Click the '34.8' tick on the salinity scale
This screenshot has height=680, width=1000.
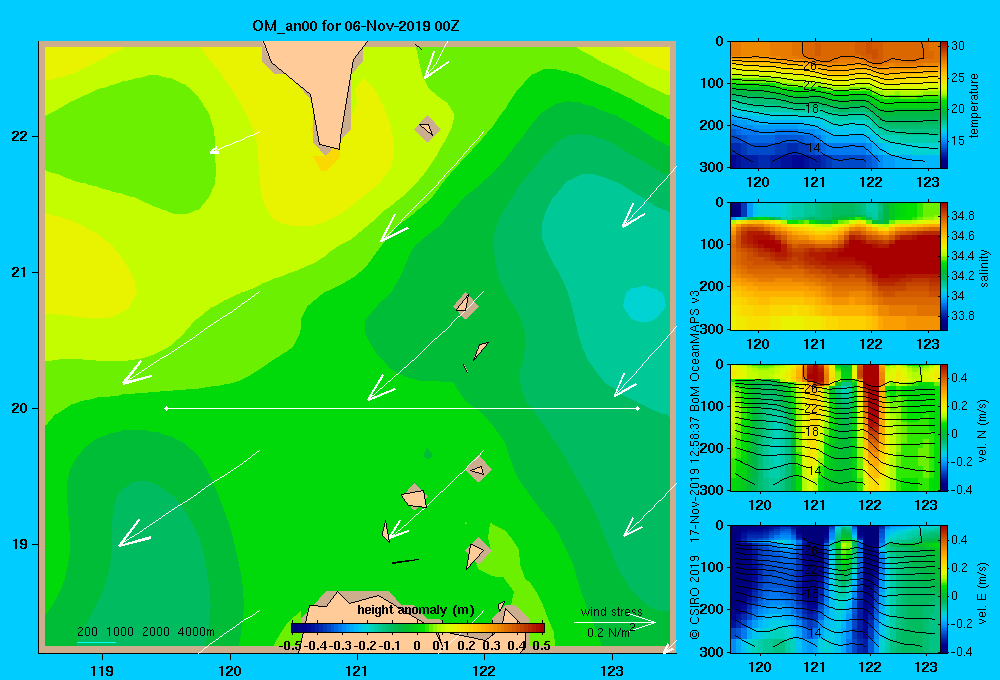pos(962,216)
